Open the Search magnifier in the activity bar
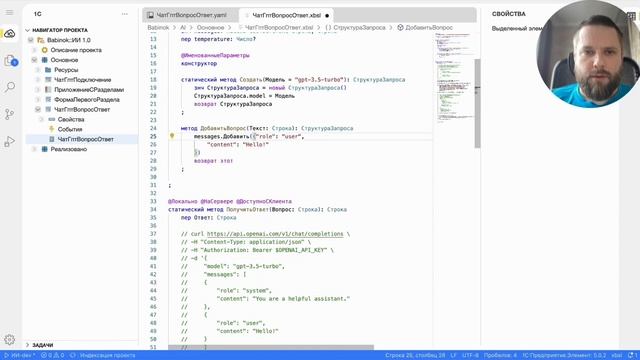This screenshot has height=360, width=640. 9,87
